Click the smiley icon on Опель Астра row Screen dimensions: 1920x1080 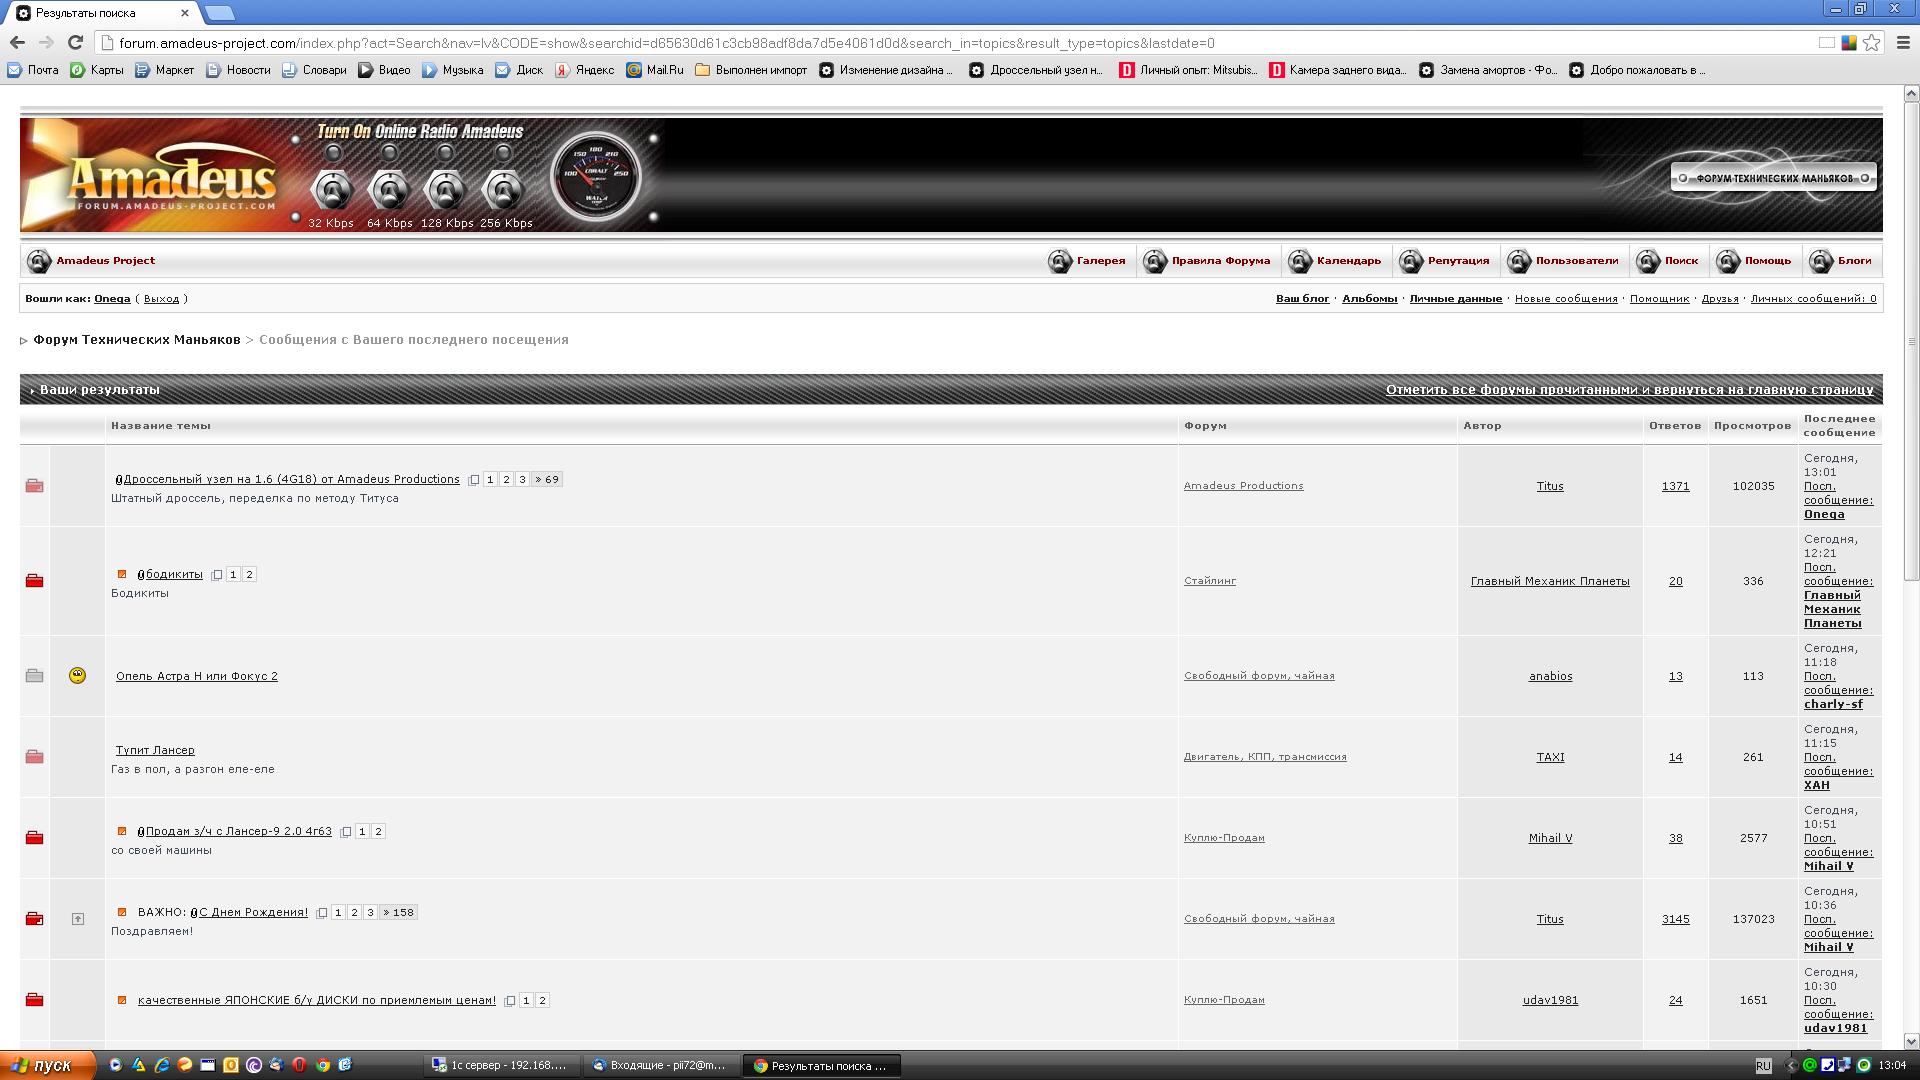point(77,676)
